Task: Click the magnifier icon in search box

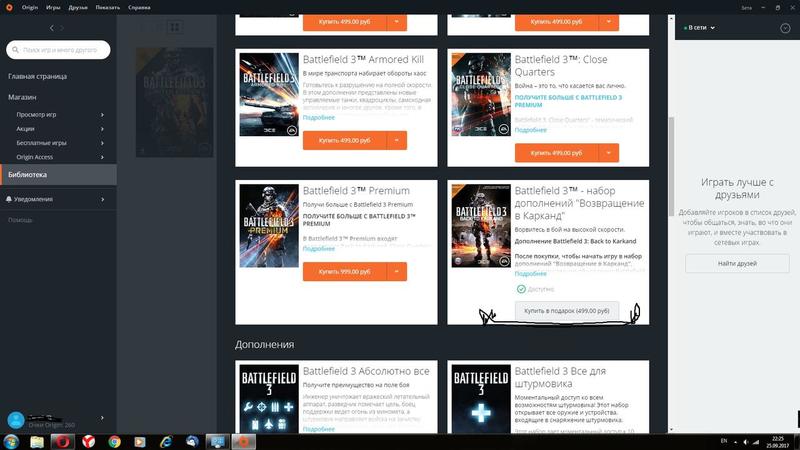Action: (x=15, y=49)
